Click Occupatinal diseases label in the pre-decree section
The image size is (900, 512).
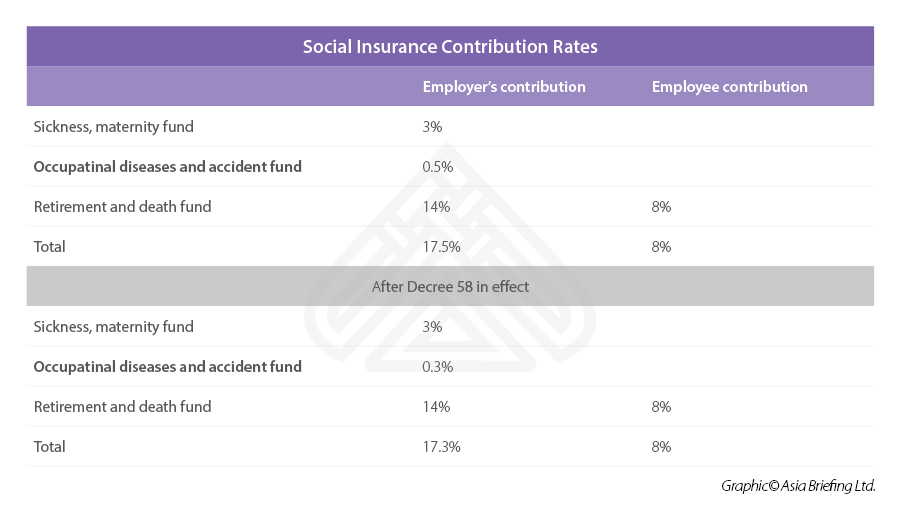coord(167,167)
